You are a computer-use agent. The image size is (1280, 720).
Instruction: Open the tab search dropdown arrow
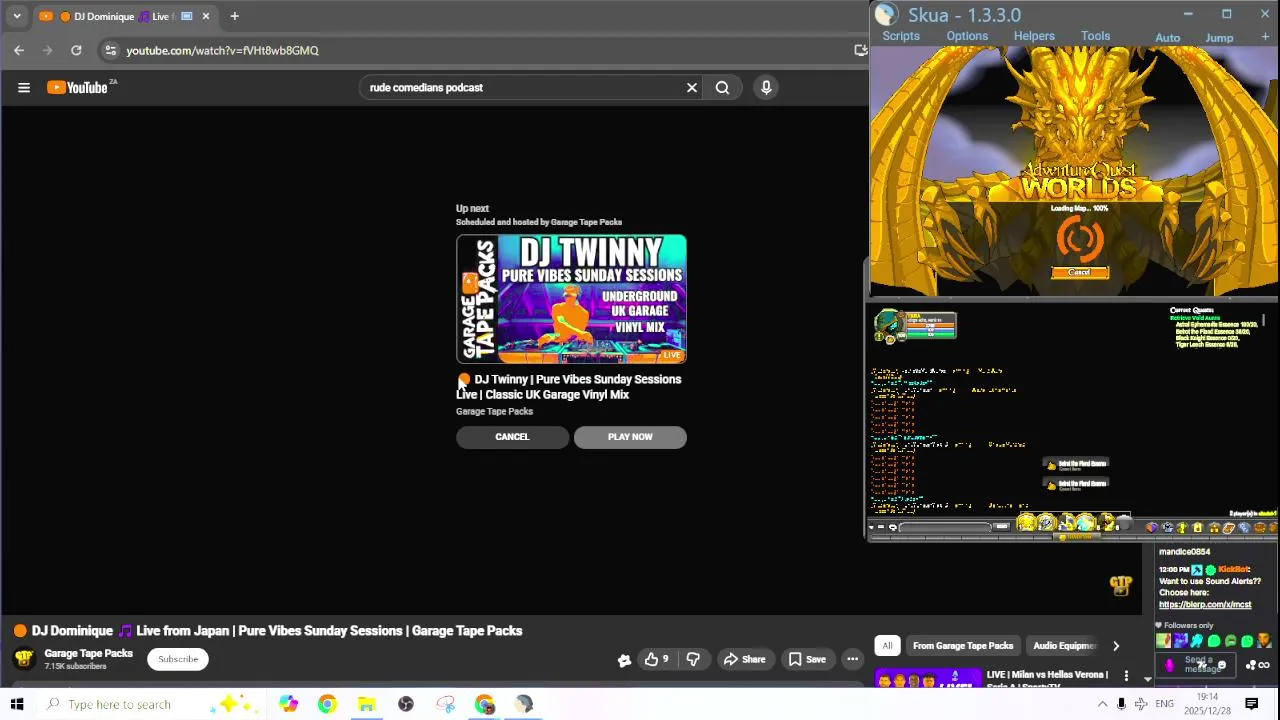[17, 16]
